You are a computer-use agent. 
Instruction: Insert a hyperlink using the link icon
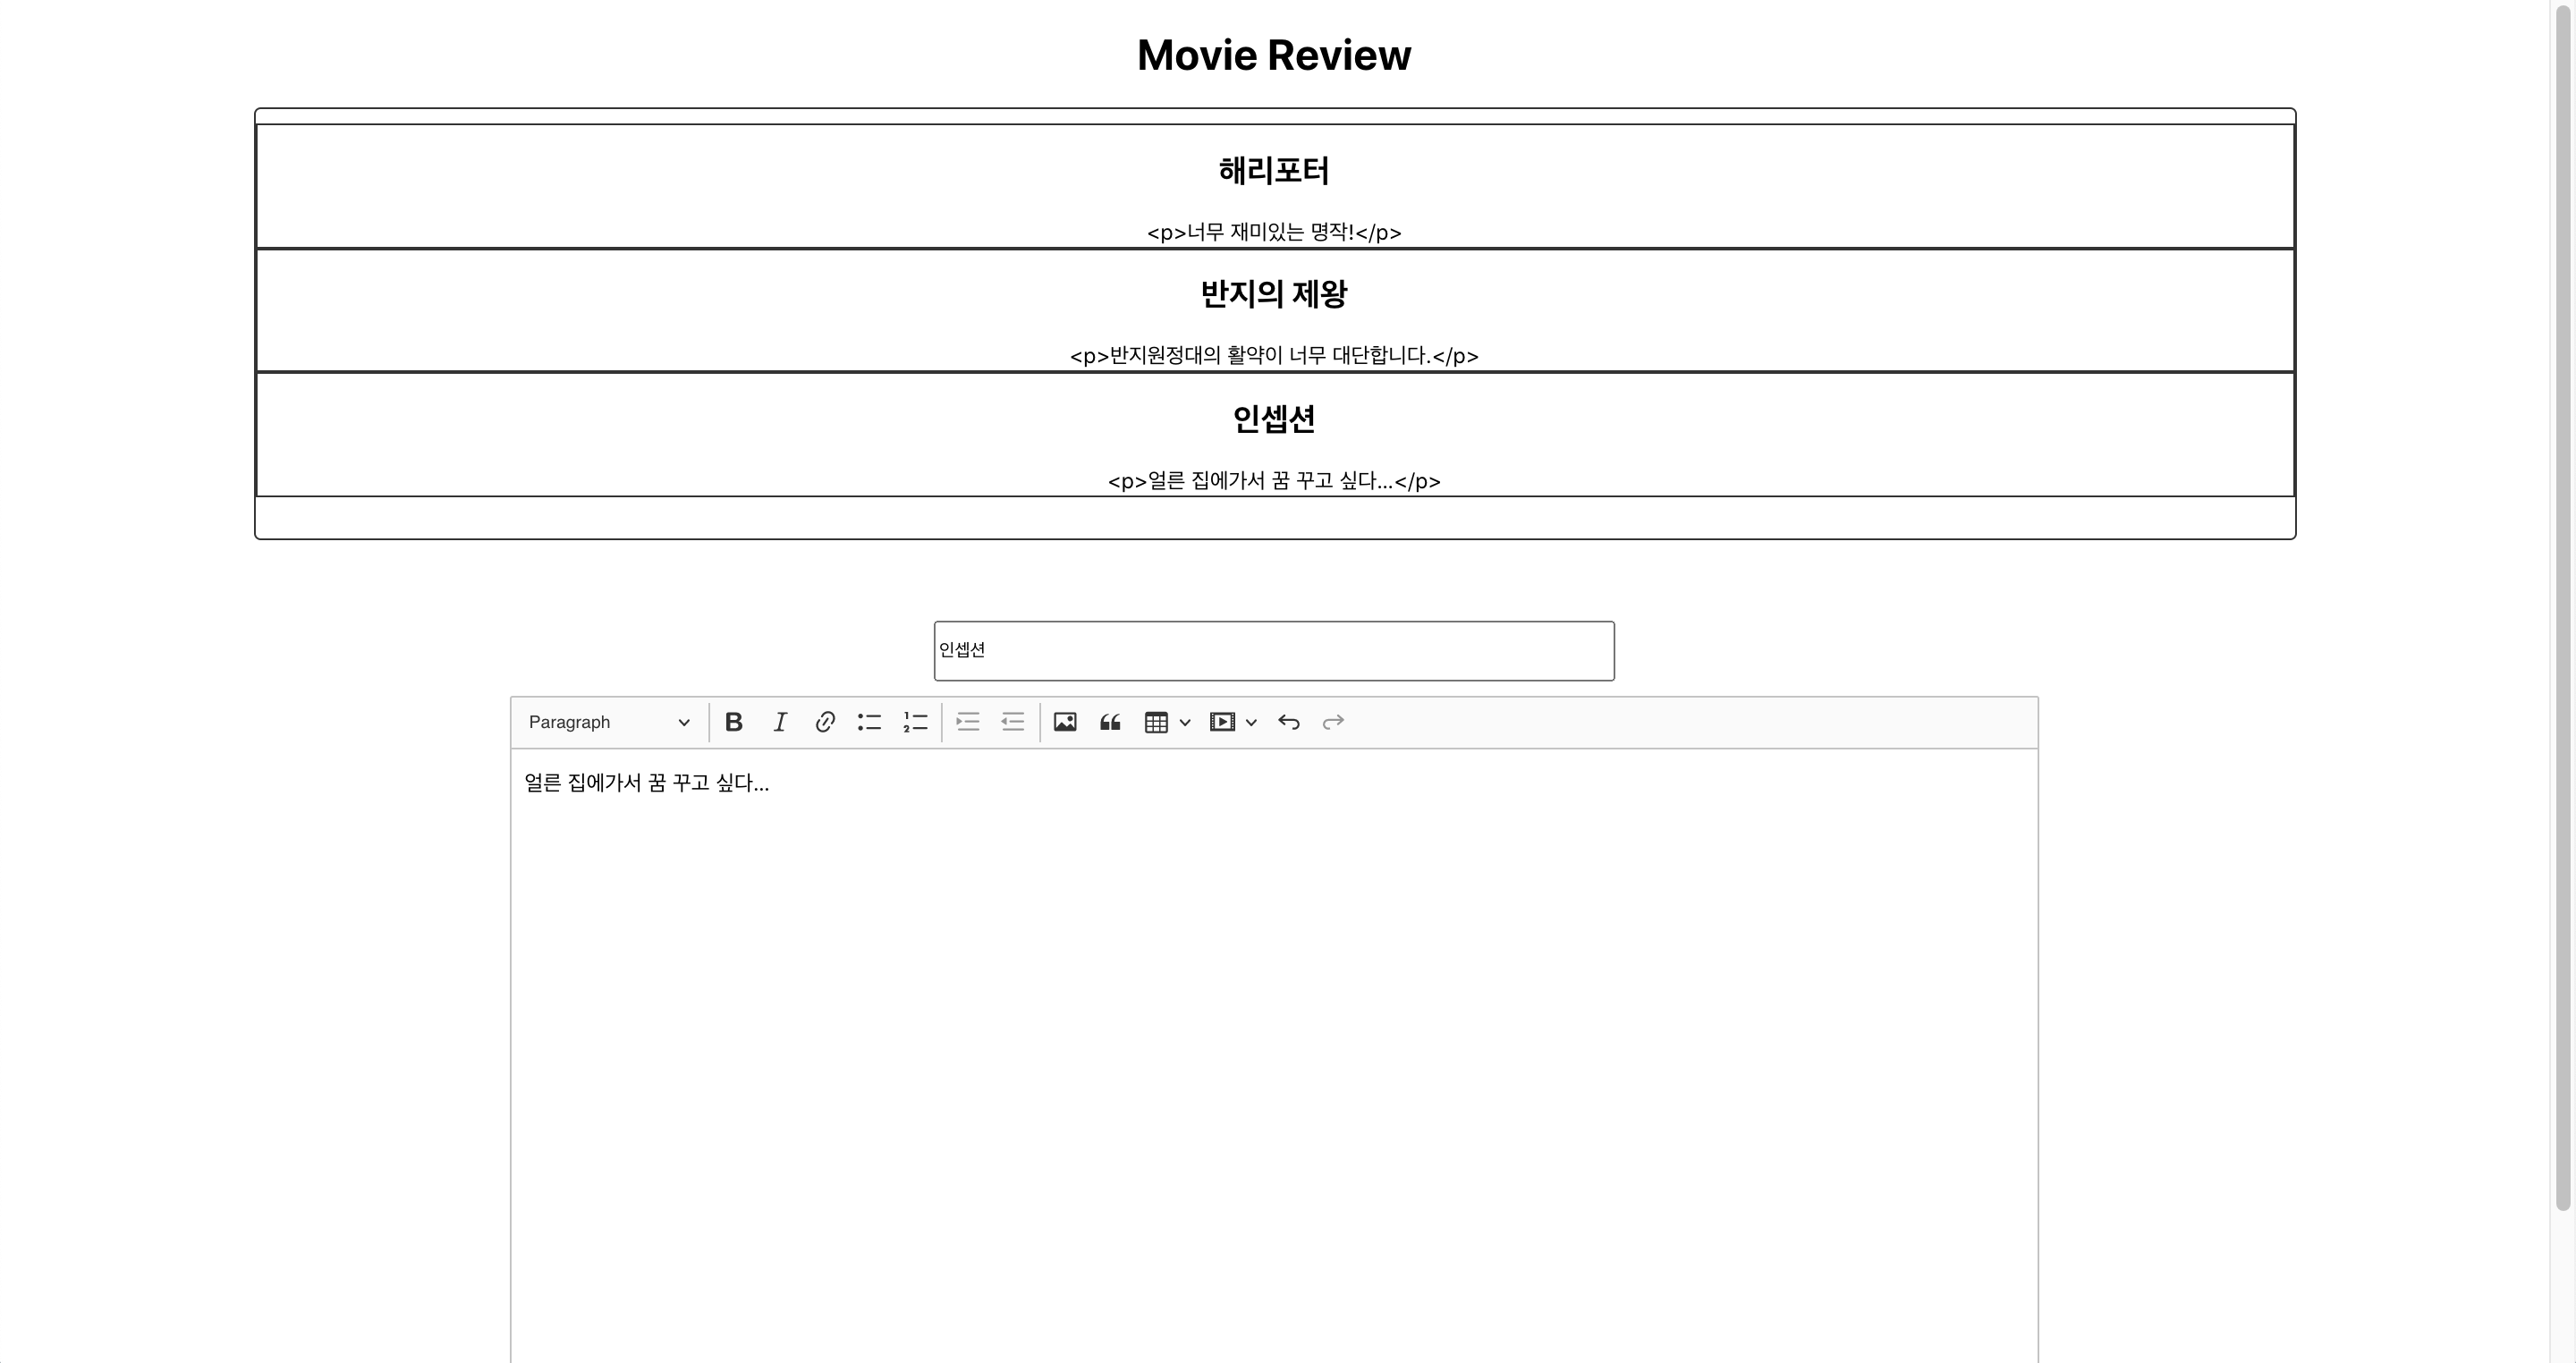tap(824, 721)
